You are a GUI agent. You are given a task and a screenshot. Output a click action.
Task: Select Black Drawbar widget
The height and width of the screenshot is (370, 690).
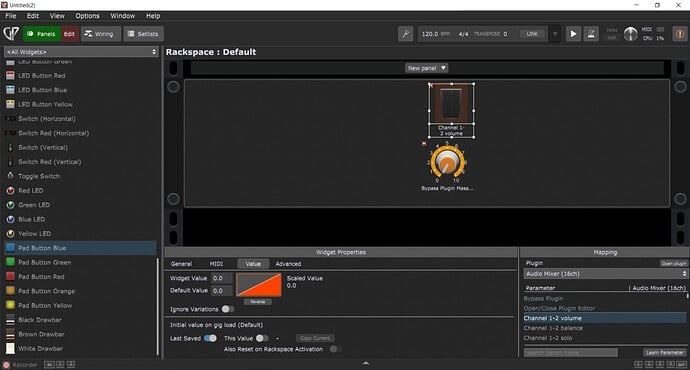(40, 320)
